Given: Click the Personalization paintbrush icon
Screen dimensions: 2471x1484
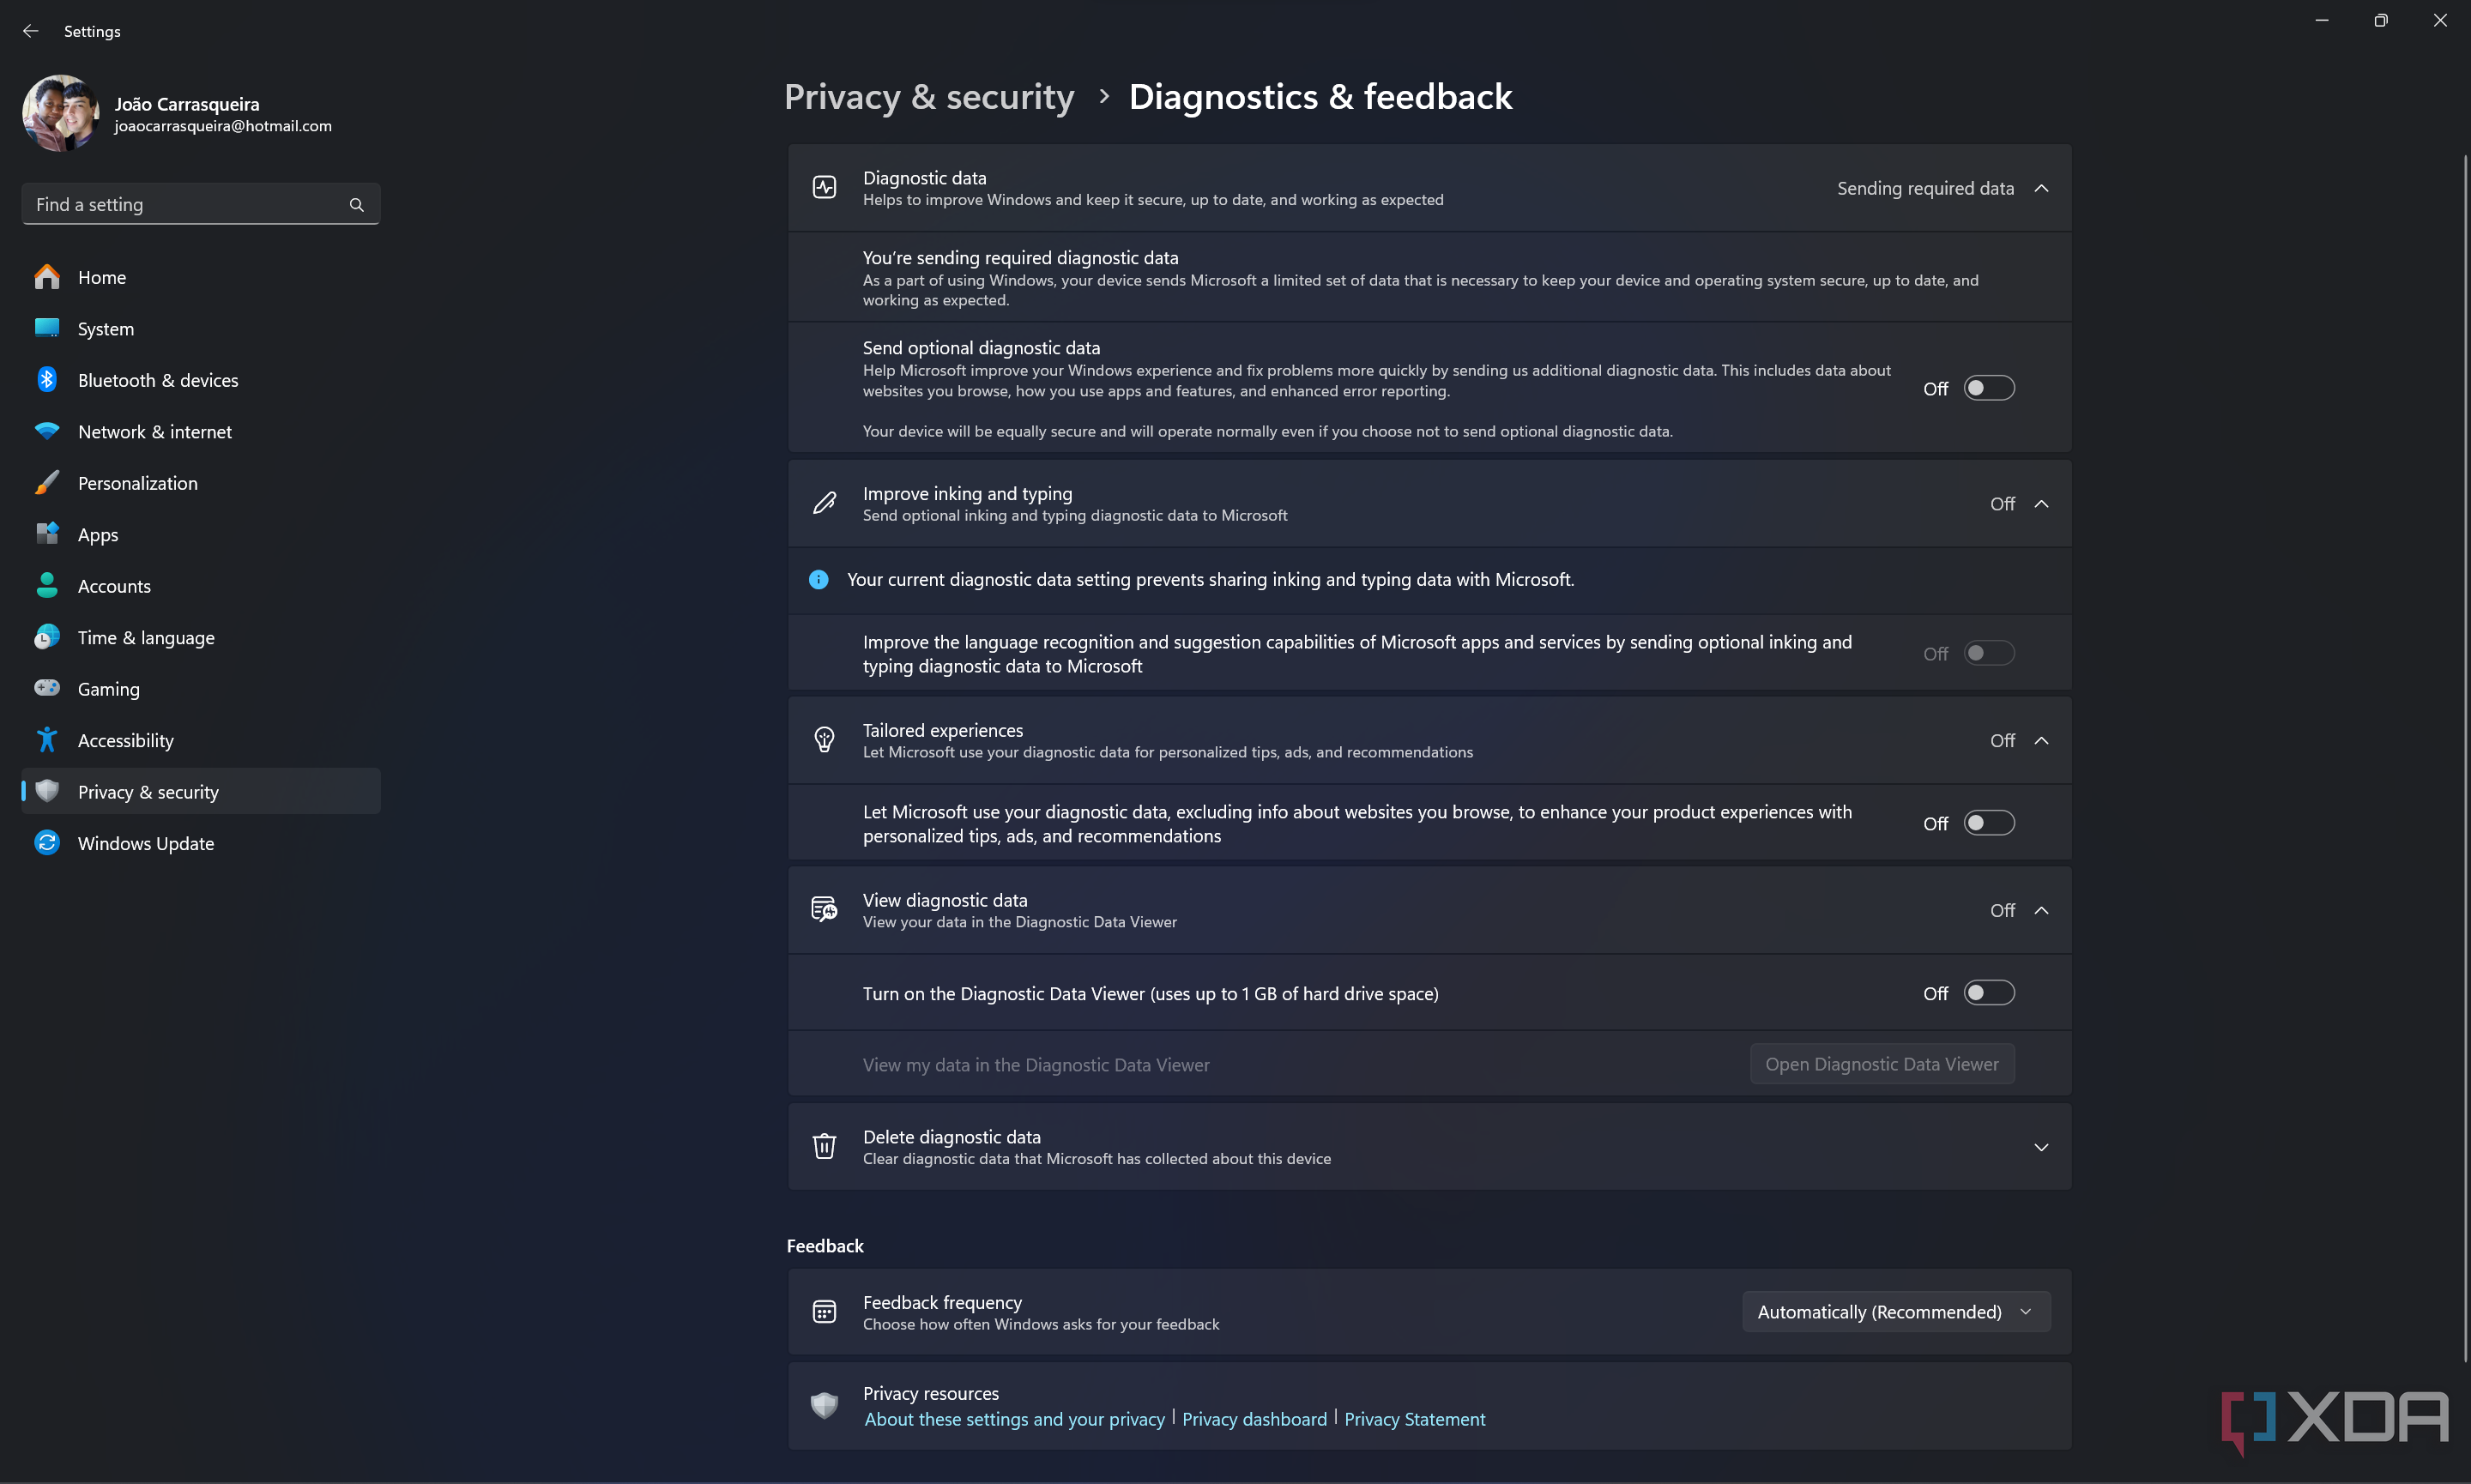Looking at the screenshot, I should pyautogui.click(x=47, y=483).
